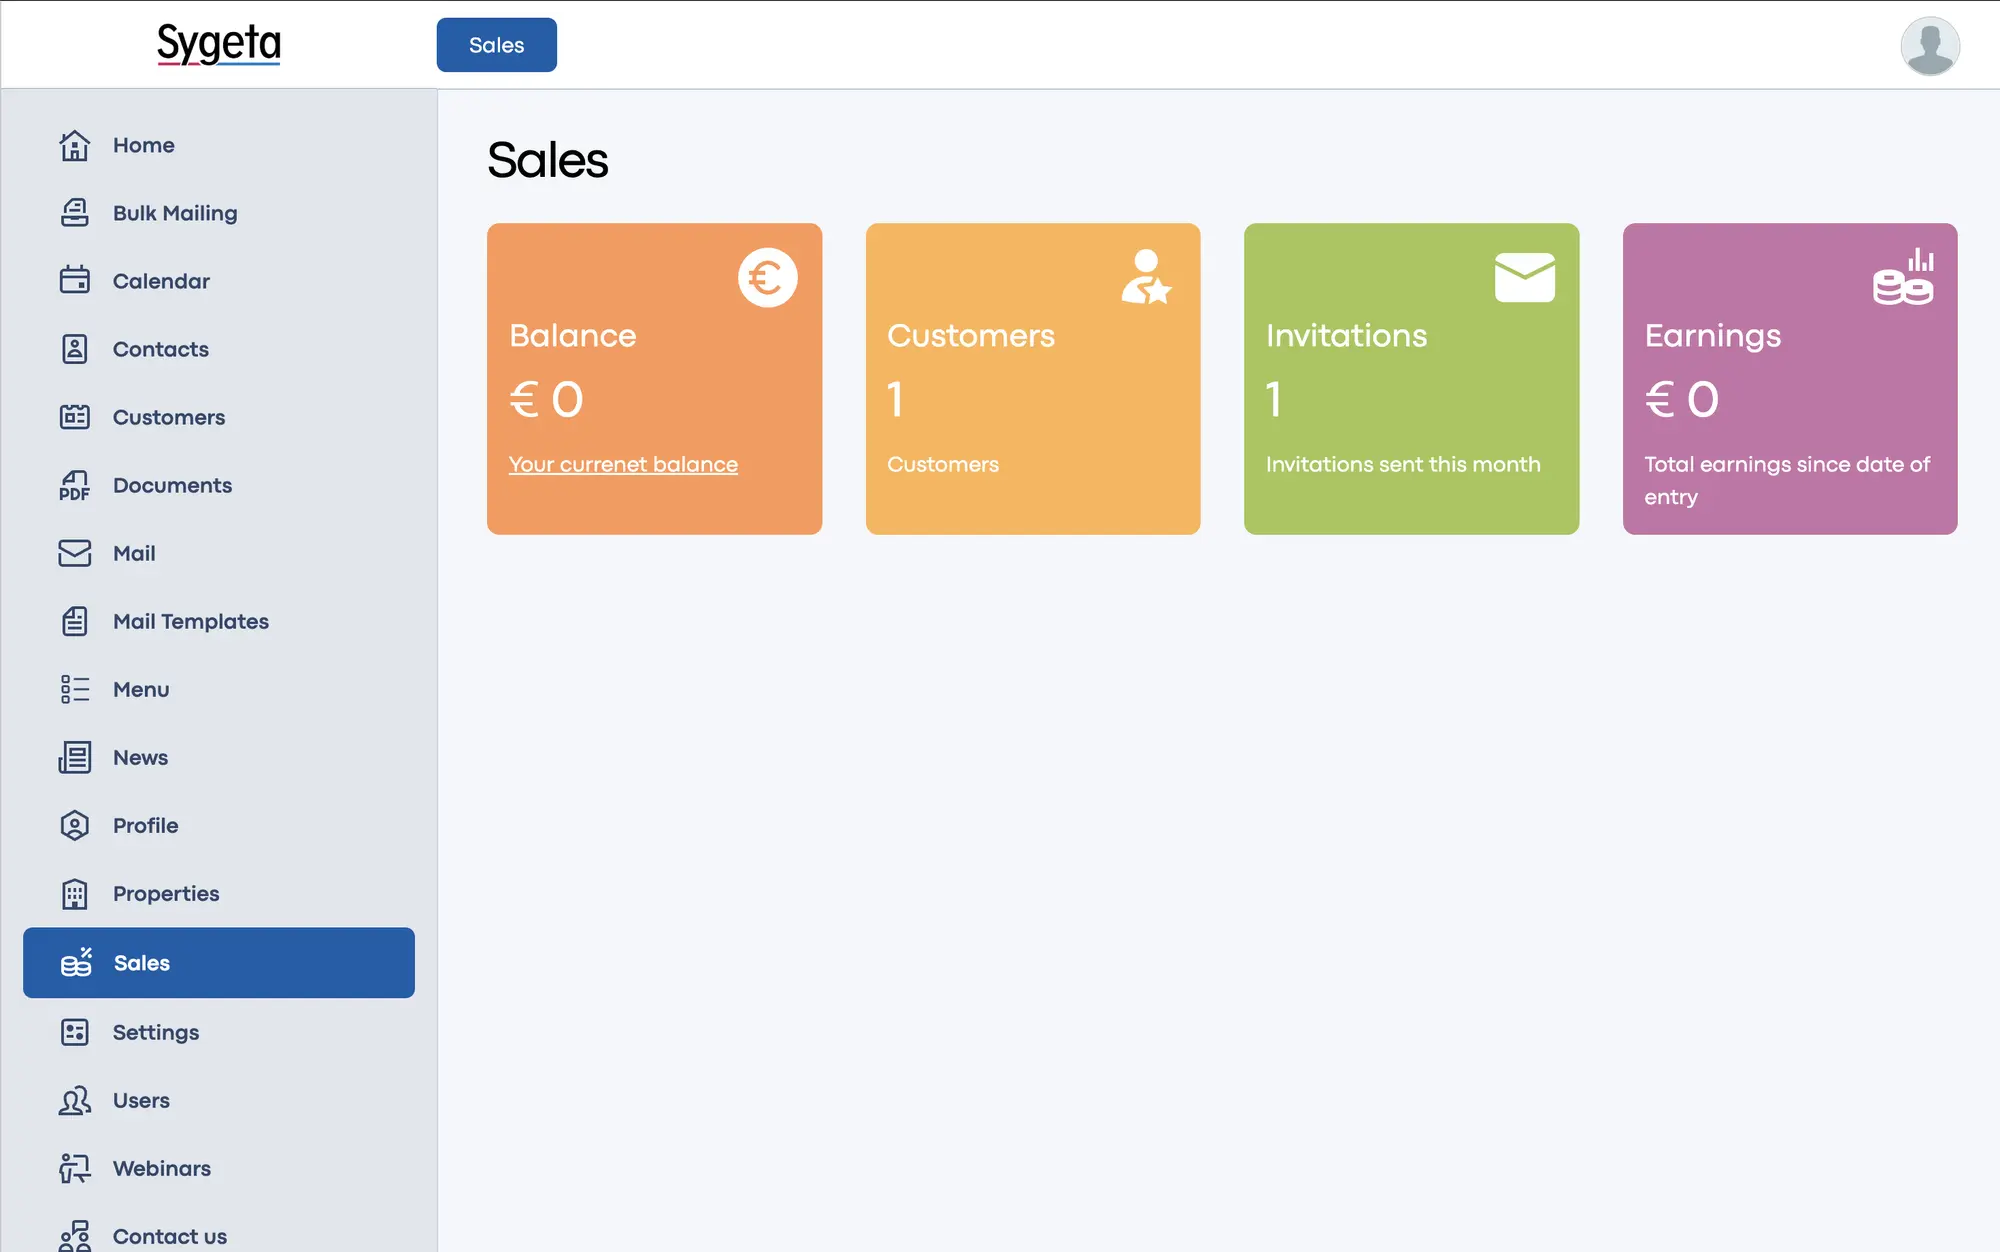This screenshot has width=2000, height=1252.
Task: Click the News newspaper icon
Action: coord(75,757)
